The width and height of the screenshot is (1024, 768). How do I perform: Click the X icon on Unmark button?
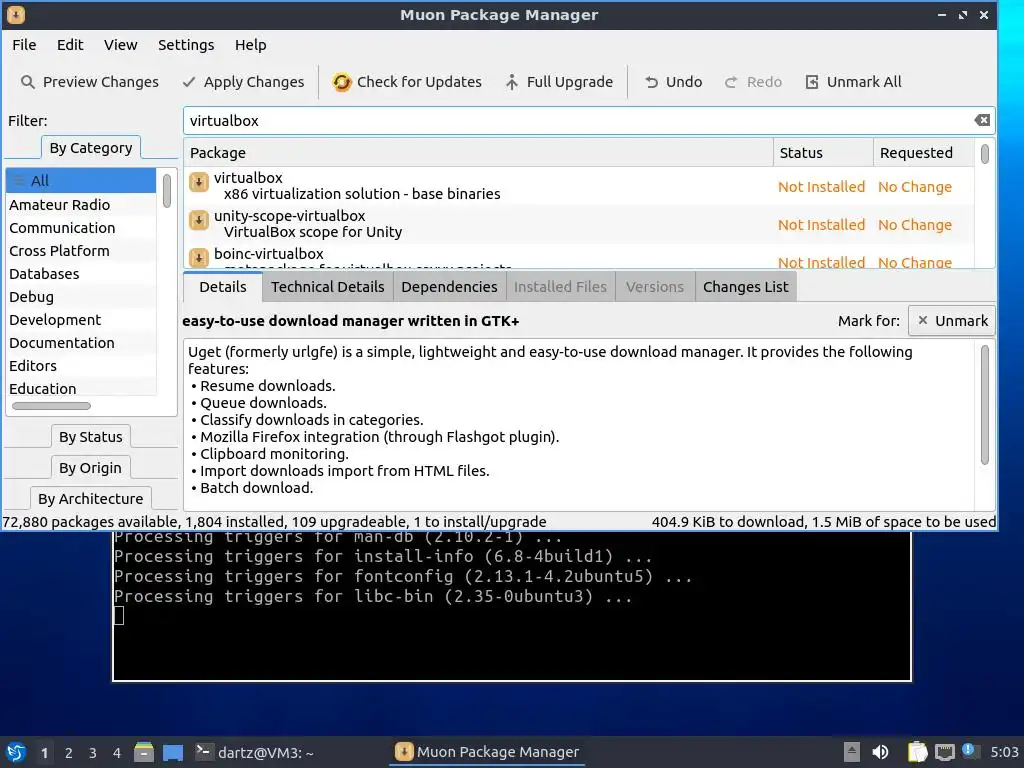[x=923, y=321]
